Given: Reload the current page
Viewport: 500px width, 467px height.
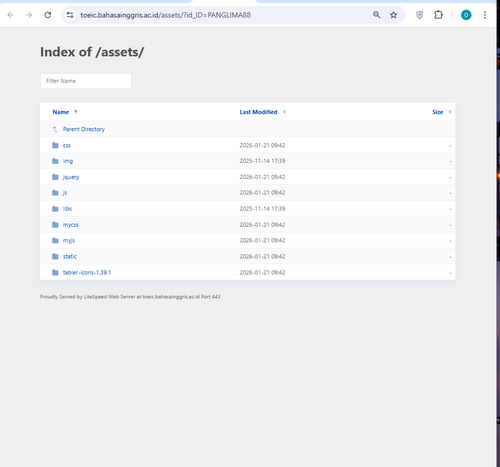Looking at the screenshot, I should tap(48, 15).
